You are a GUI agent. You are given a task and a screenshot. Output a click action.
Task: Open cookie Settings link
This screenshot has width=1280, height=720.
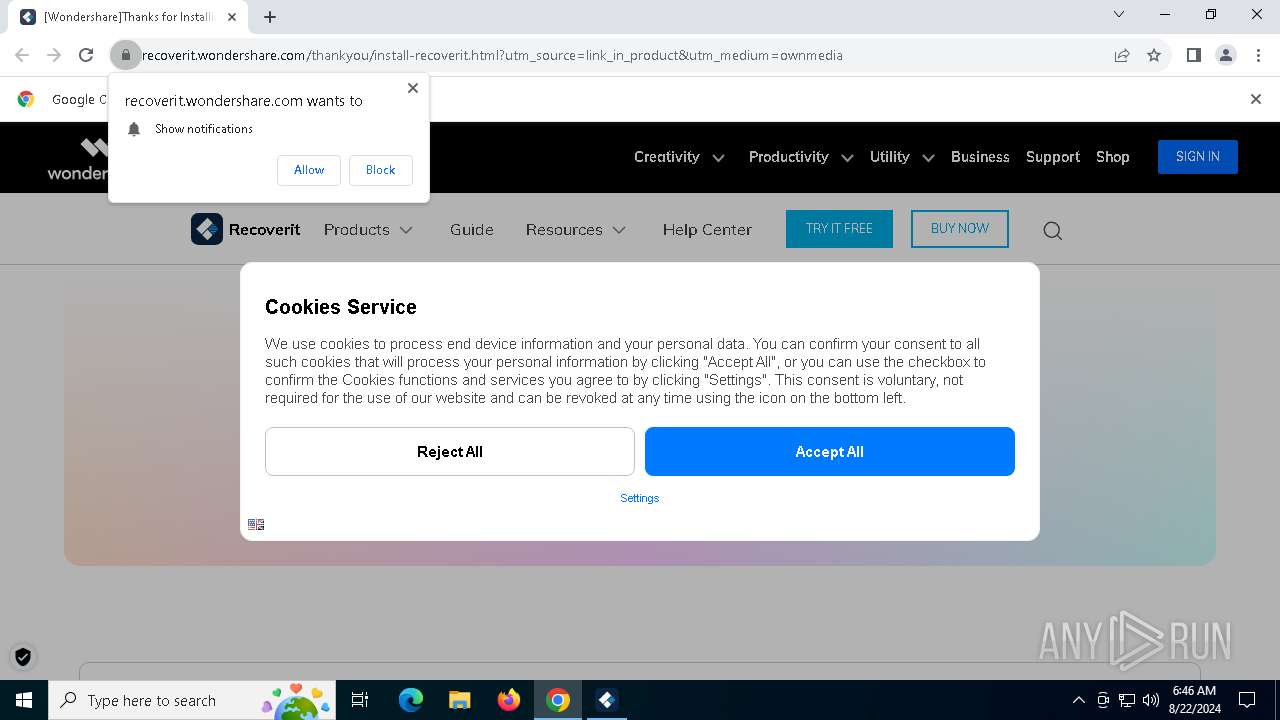tap(640, 498)
